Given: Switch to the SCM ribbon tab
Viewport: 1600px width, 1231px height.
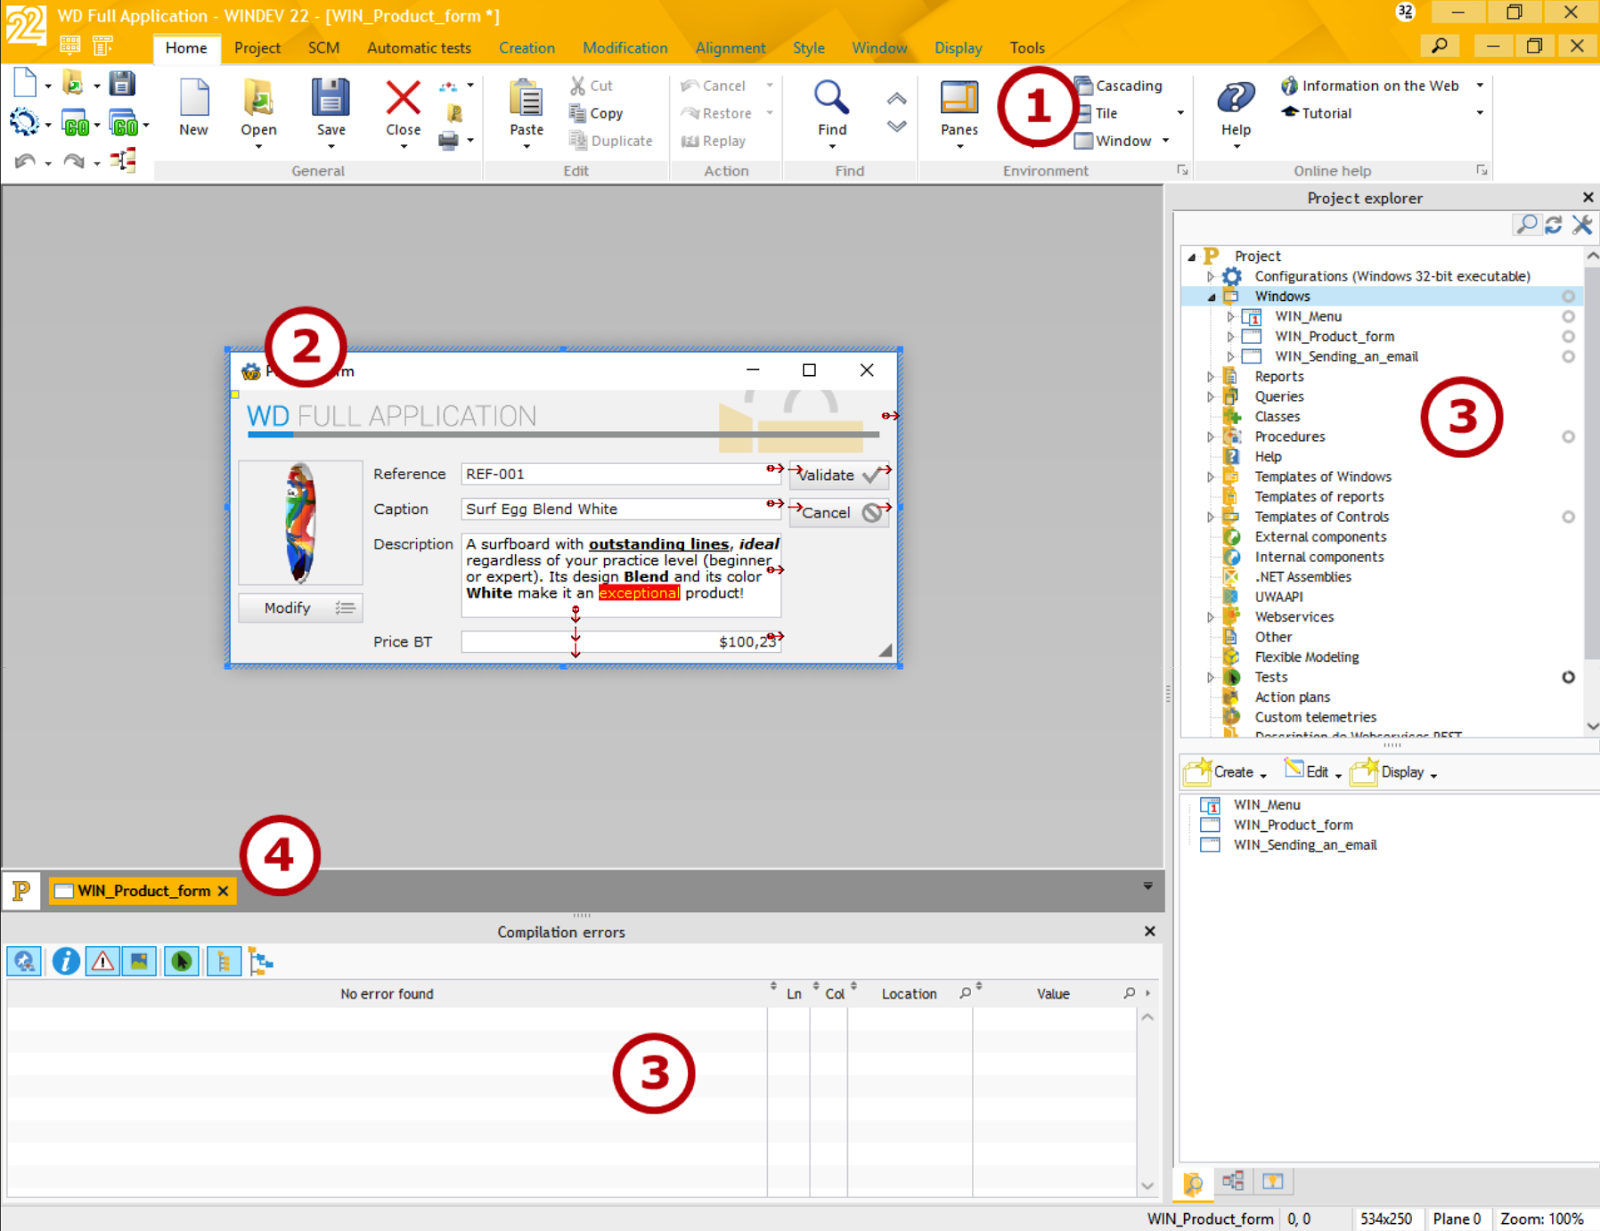Looking at the screenshot, I should (x=324, y=48).
